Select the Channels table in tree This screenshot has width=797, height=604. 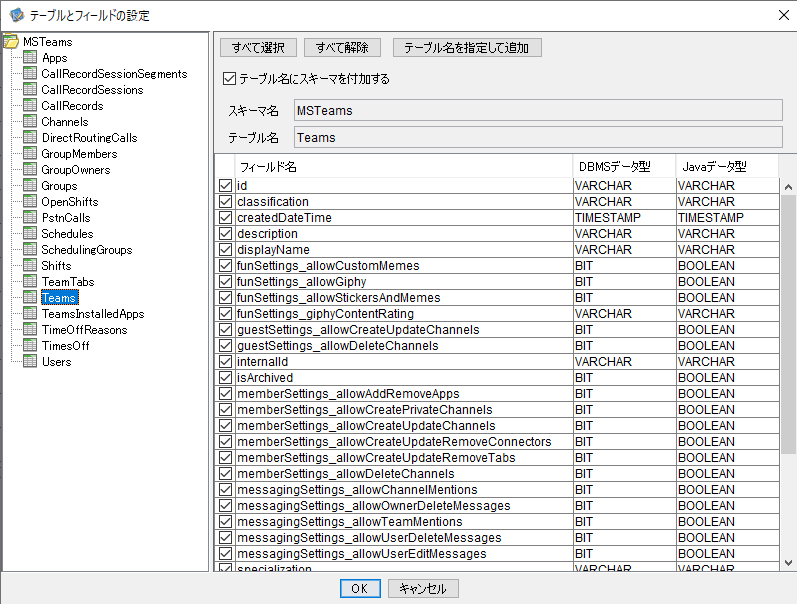[x=65, y=122]
